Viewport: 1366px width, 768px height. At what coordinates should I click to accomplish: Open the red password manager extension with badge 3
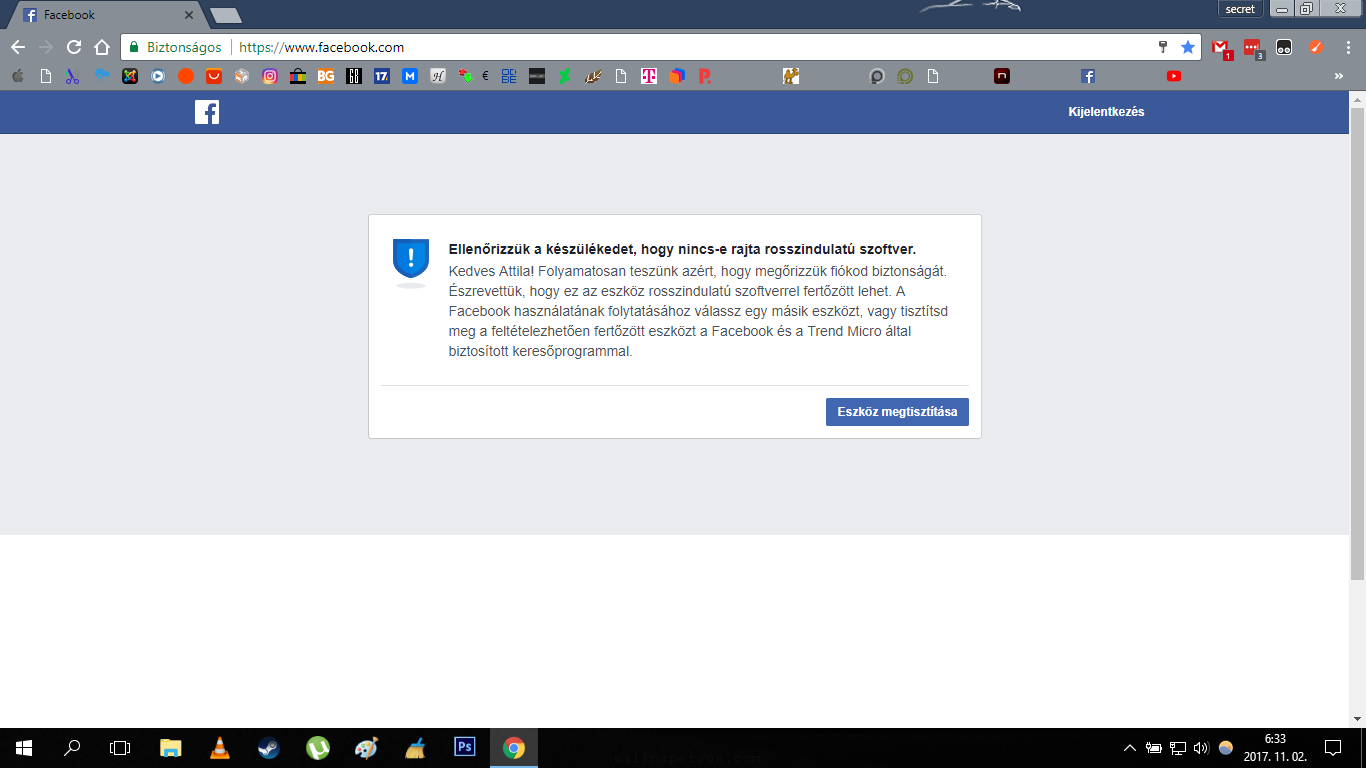click(1253, 48)
